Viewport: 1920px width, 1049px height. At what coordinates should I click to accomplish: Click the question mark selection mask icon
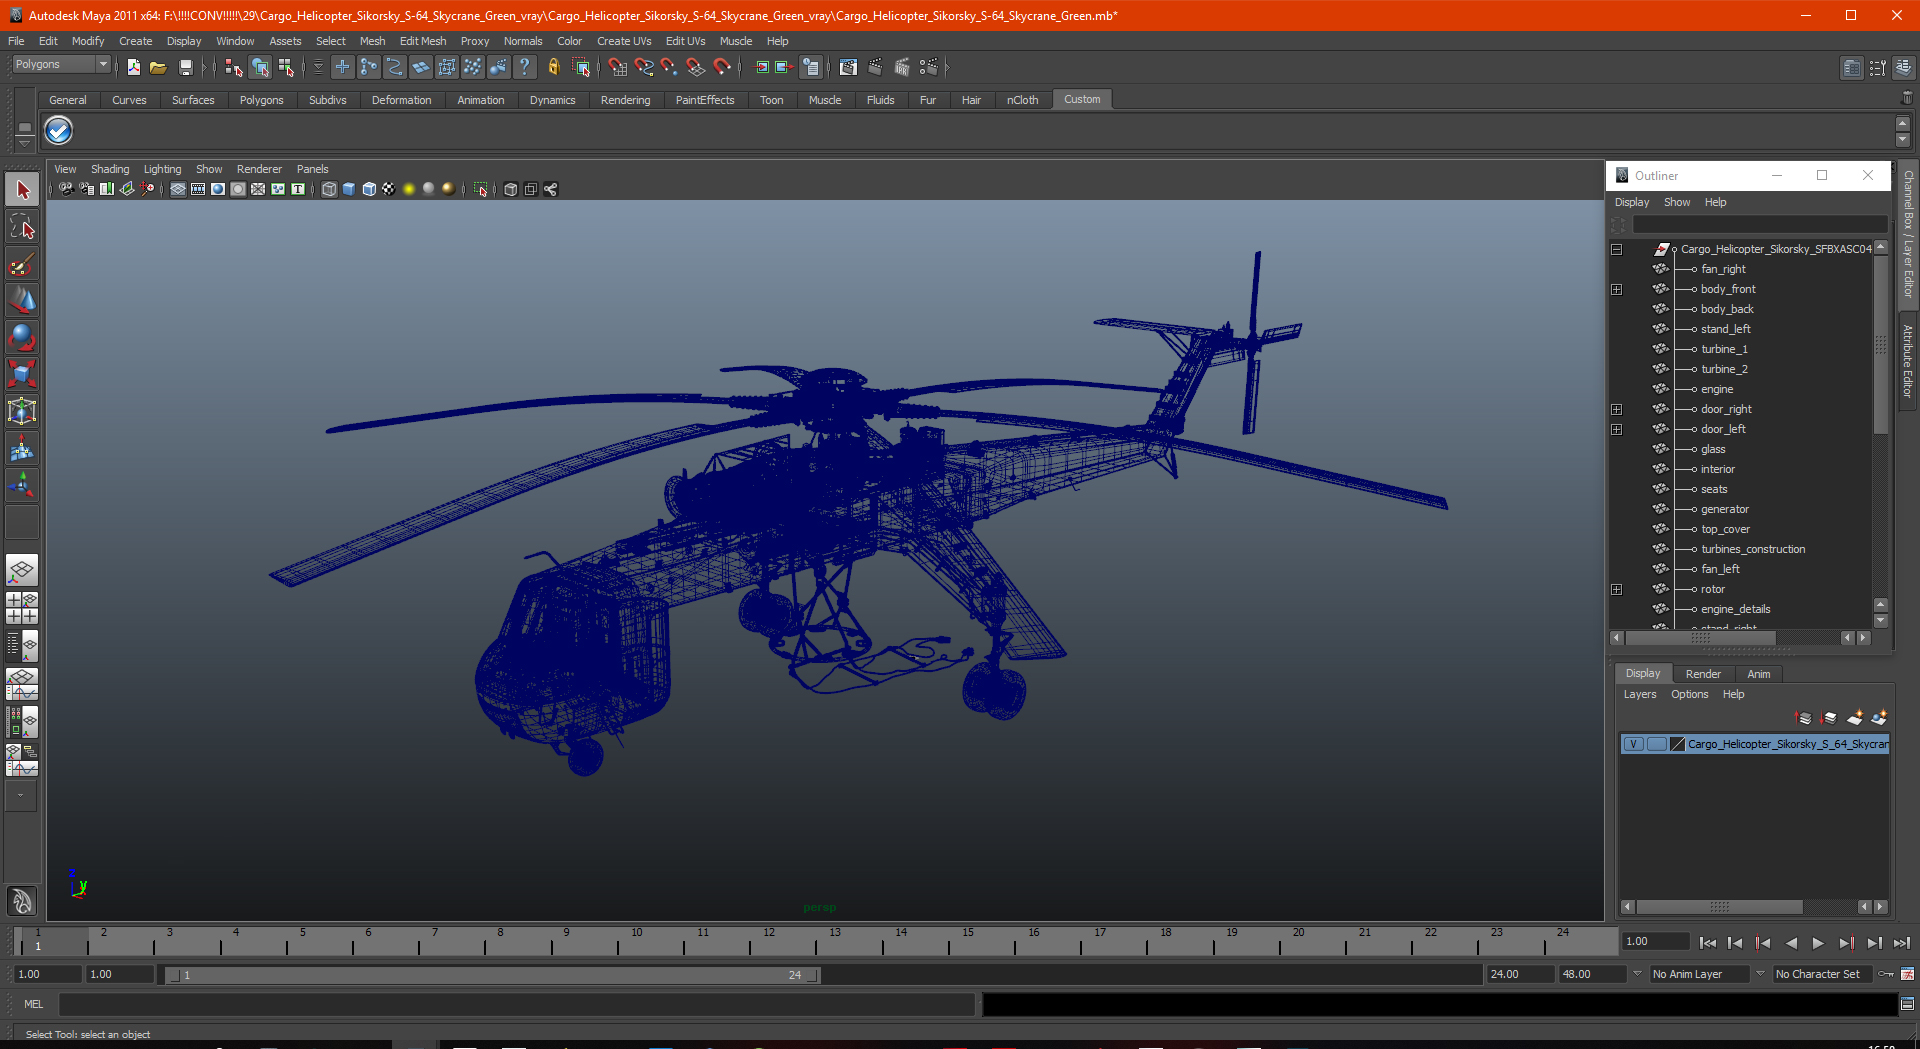pos(524,67)
